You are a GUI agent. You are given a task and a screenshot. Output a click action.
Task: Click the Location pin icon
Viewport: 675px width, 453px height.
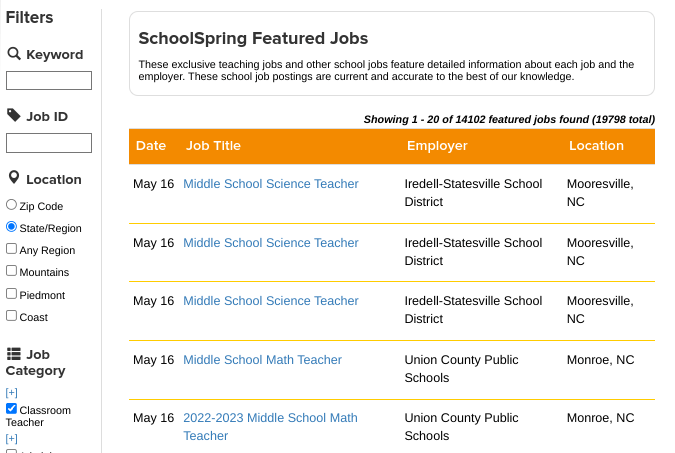click(14, 178)
